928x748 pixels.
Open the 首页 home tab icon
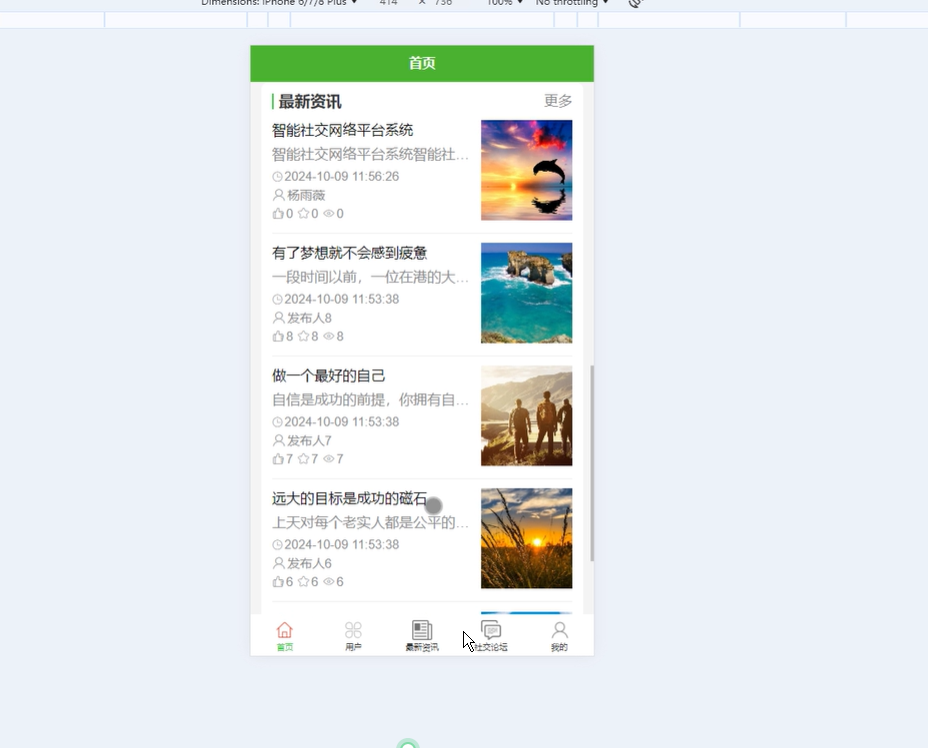pos(285,630)
